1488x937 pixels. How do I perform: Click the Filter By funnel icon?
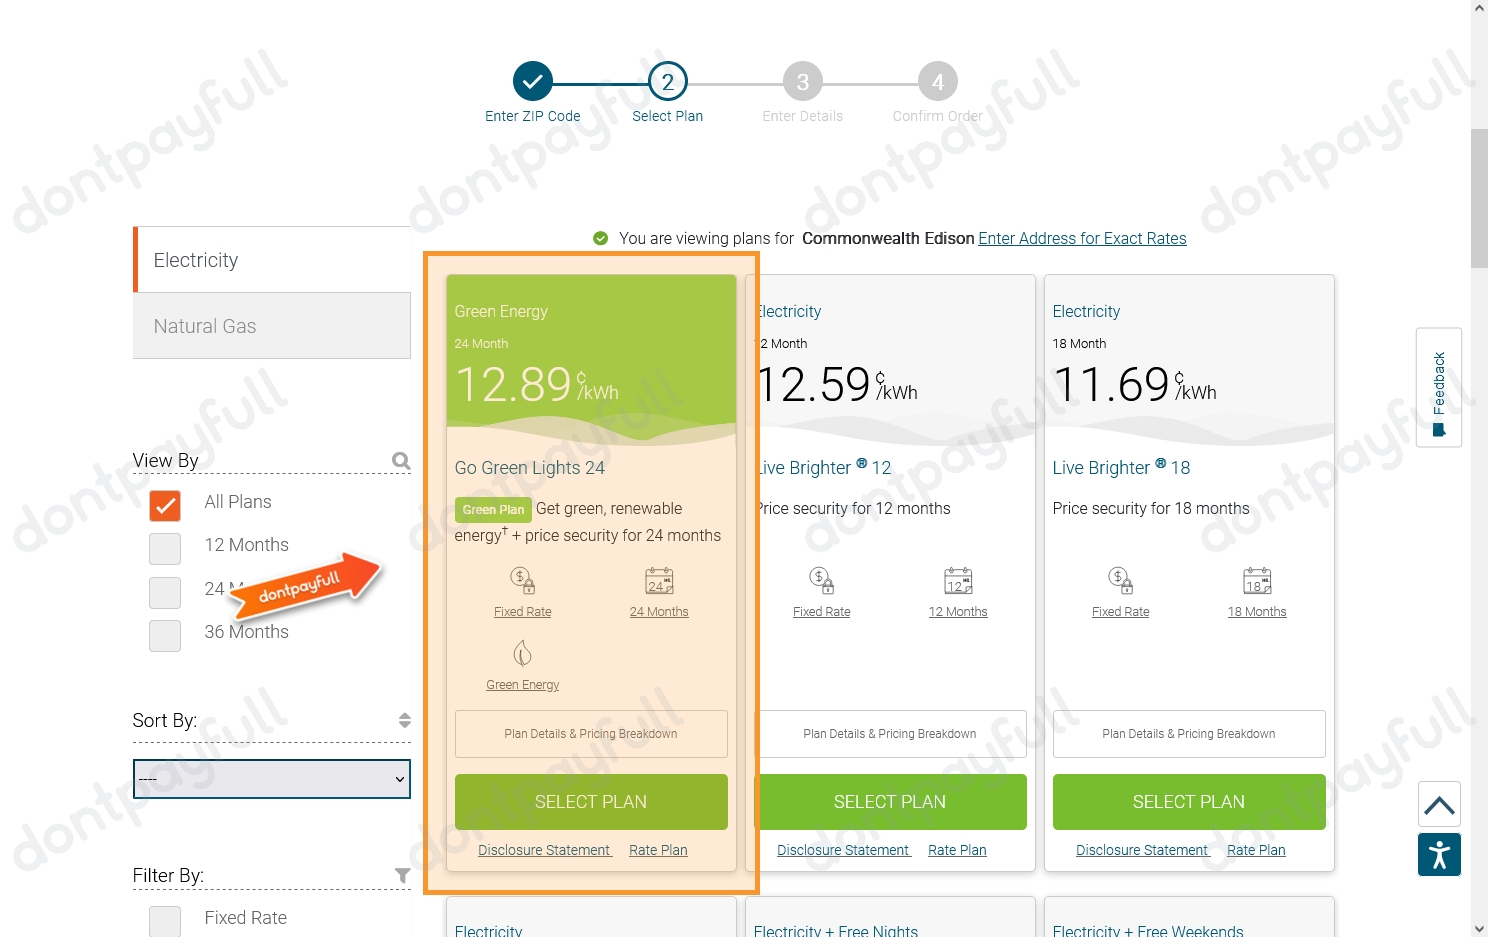(x=403, y=875)
